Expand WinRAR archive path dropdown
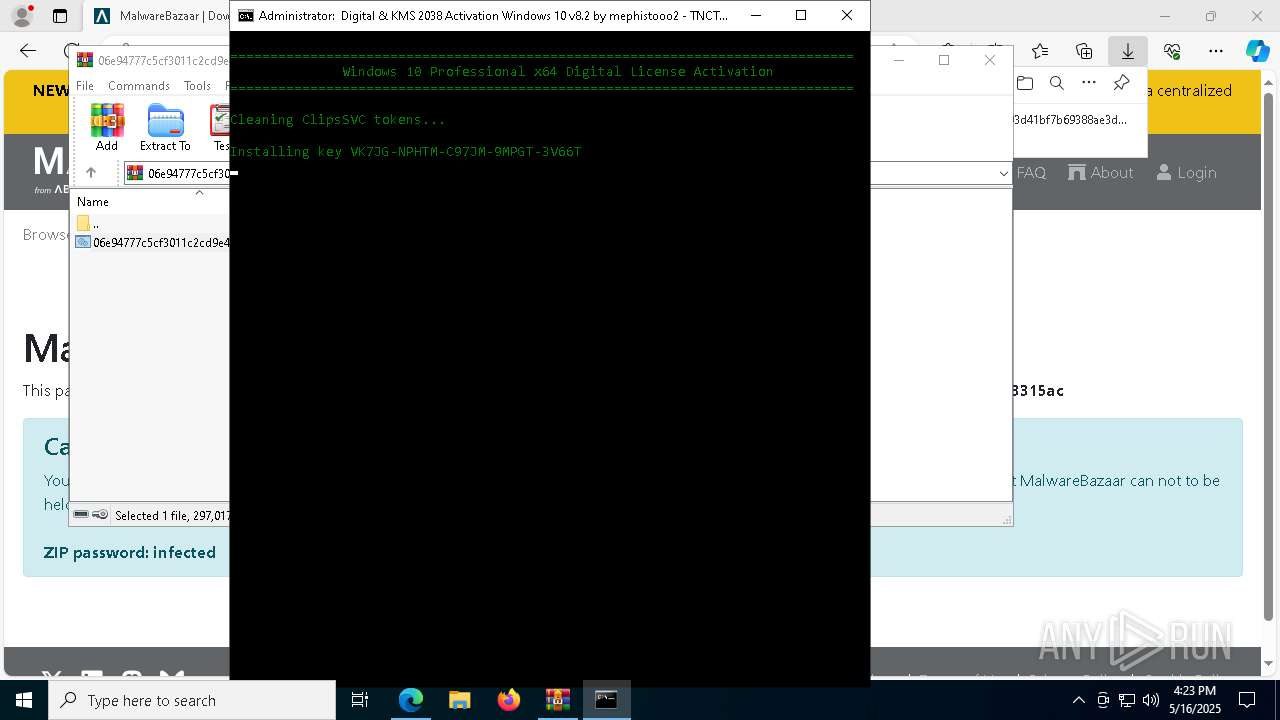Viewport: 1280px width, 720px height. [1003, 173]
